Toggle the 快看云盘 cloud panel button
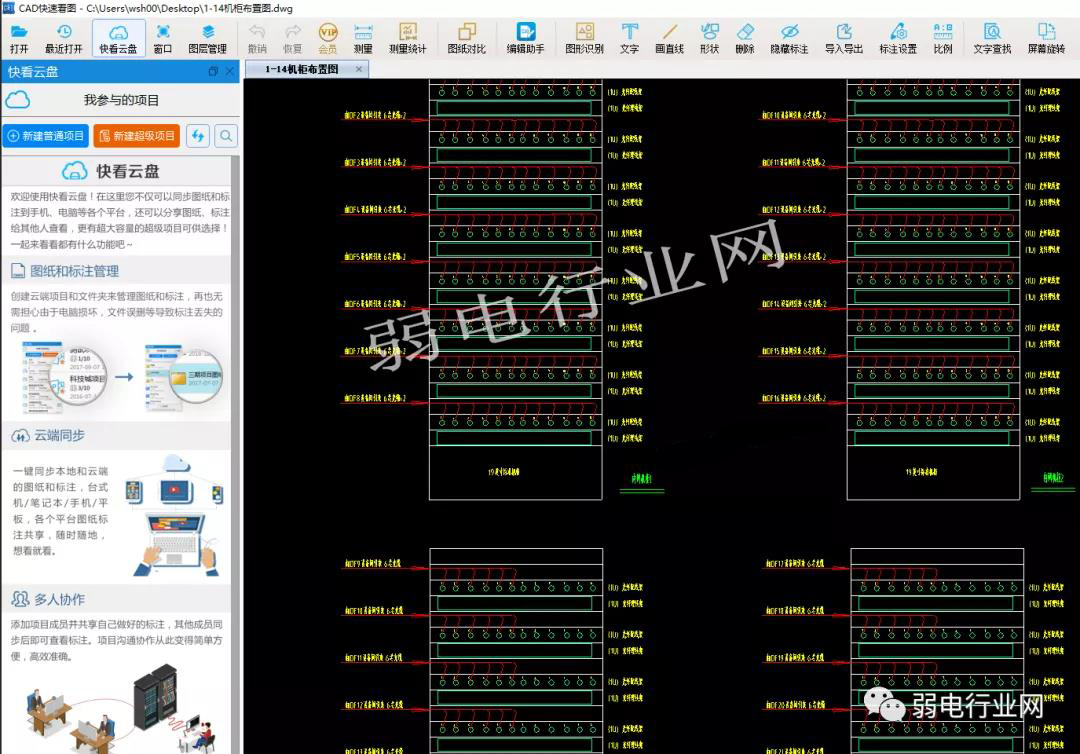This screenshot has width=1080, height=754. [118, 38]
